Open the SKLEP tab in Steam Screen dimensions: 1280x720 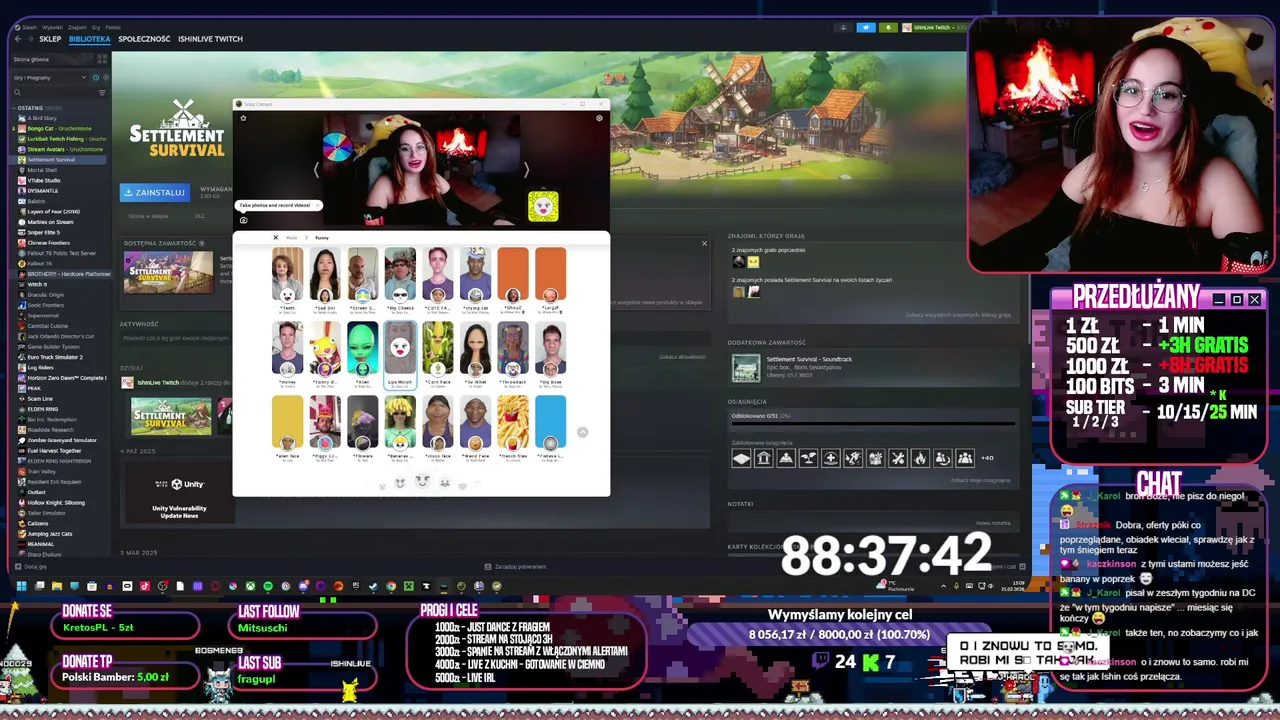[50, 39]
